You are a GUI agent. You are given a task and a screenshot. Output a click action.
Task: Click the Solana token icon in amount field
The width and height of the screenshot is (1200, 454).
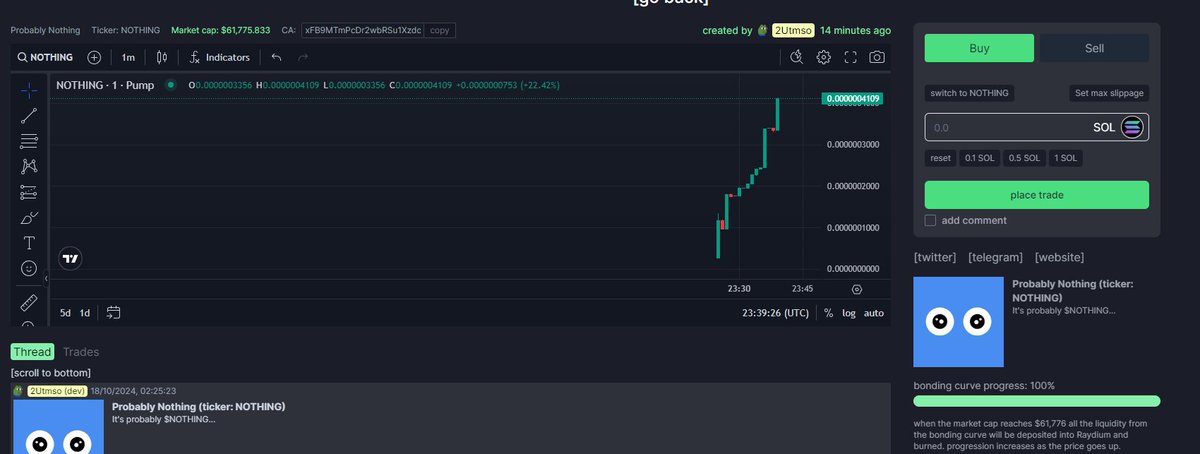(x=1132, y=127)
